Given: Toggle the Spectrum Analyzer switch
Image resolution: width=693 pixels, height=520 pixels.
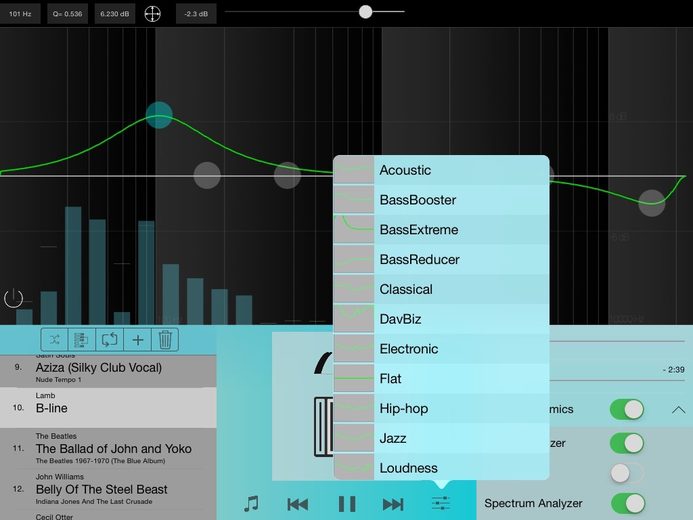Looking at the screenshot, I should point(628,503).
